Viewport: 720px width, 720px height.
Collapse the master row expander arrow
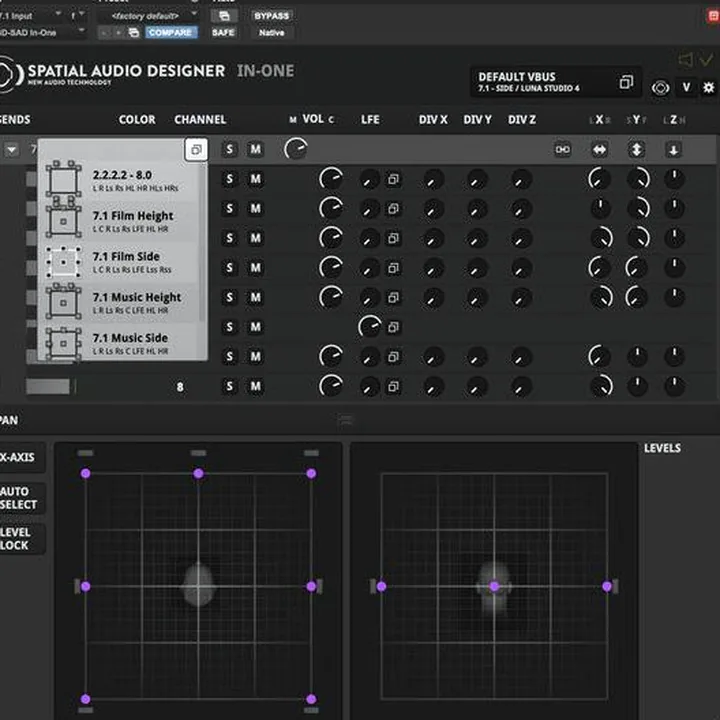11,149
